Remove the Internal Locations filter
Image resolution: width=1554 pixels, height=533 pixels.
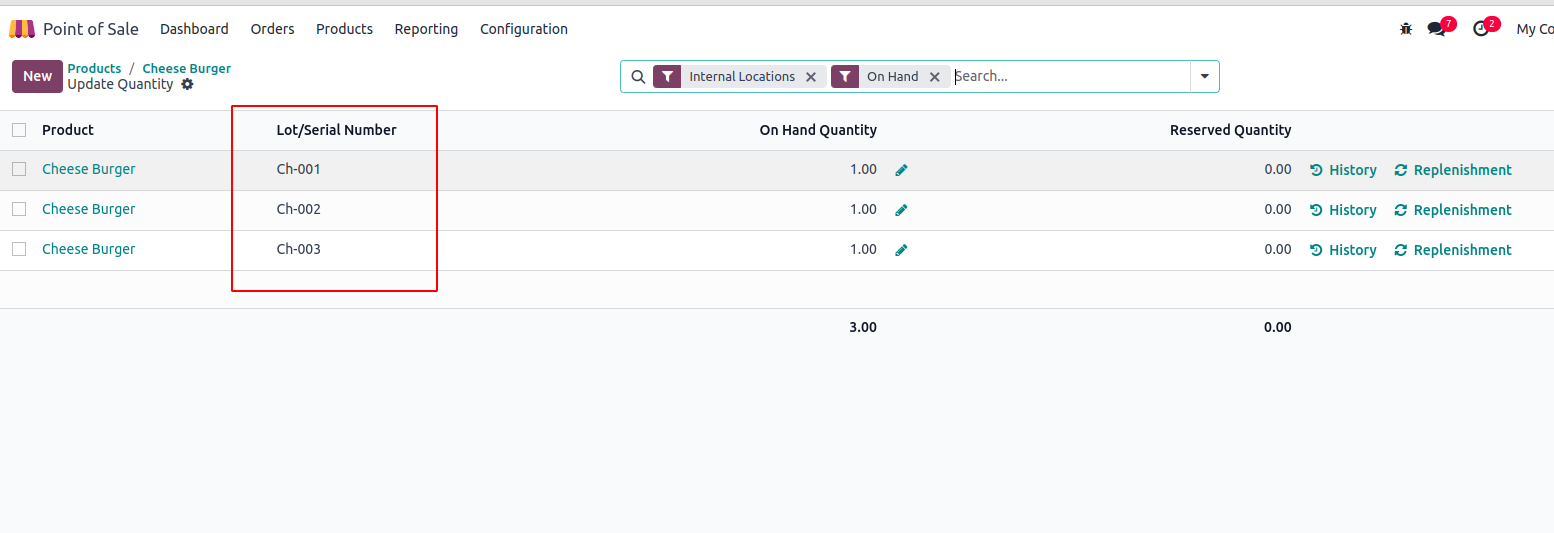point(811,77)
